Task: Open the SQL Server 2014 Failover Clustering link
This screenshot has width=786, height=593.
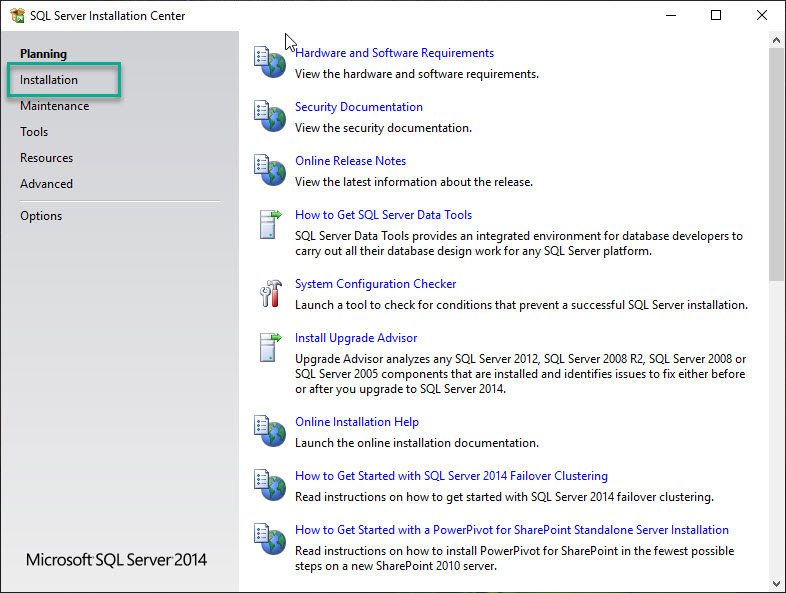Action: click(x=451, y=476)
